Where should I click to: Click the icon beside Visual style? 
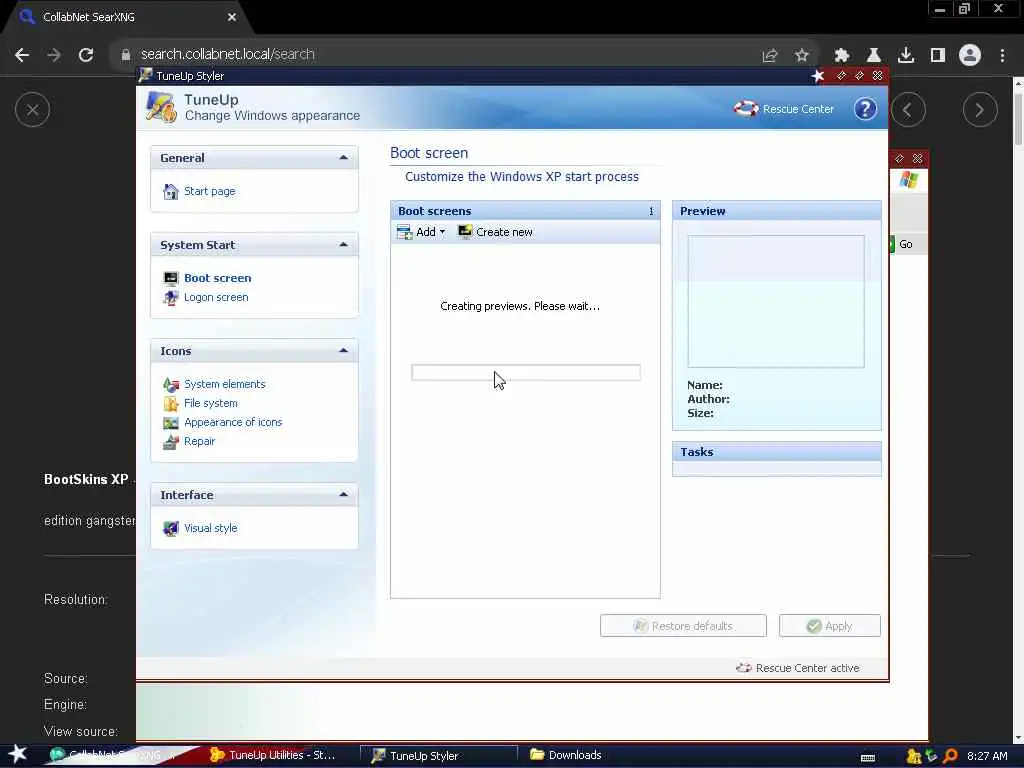point(170,528)
